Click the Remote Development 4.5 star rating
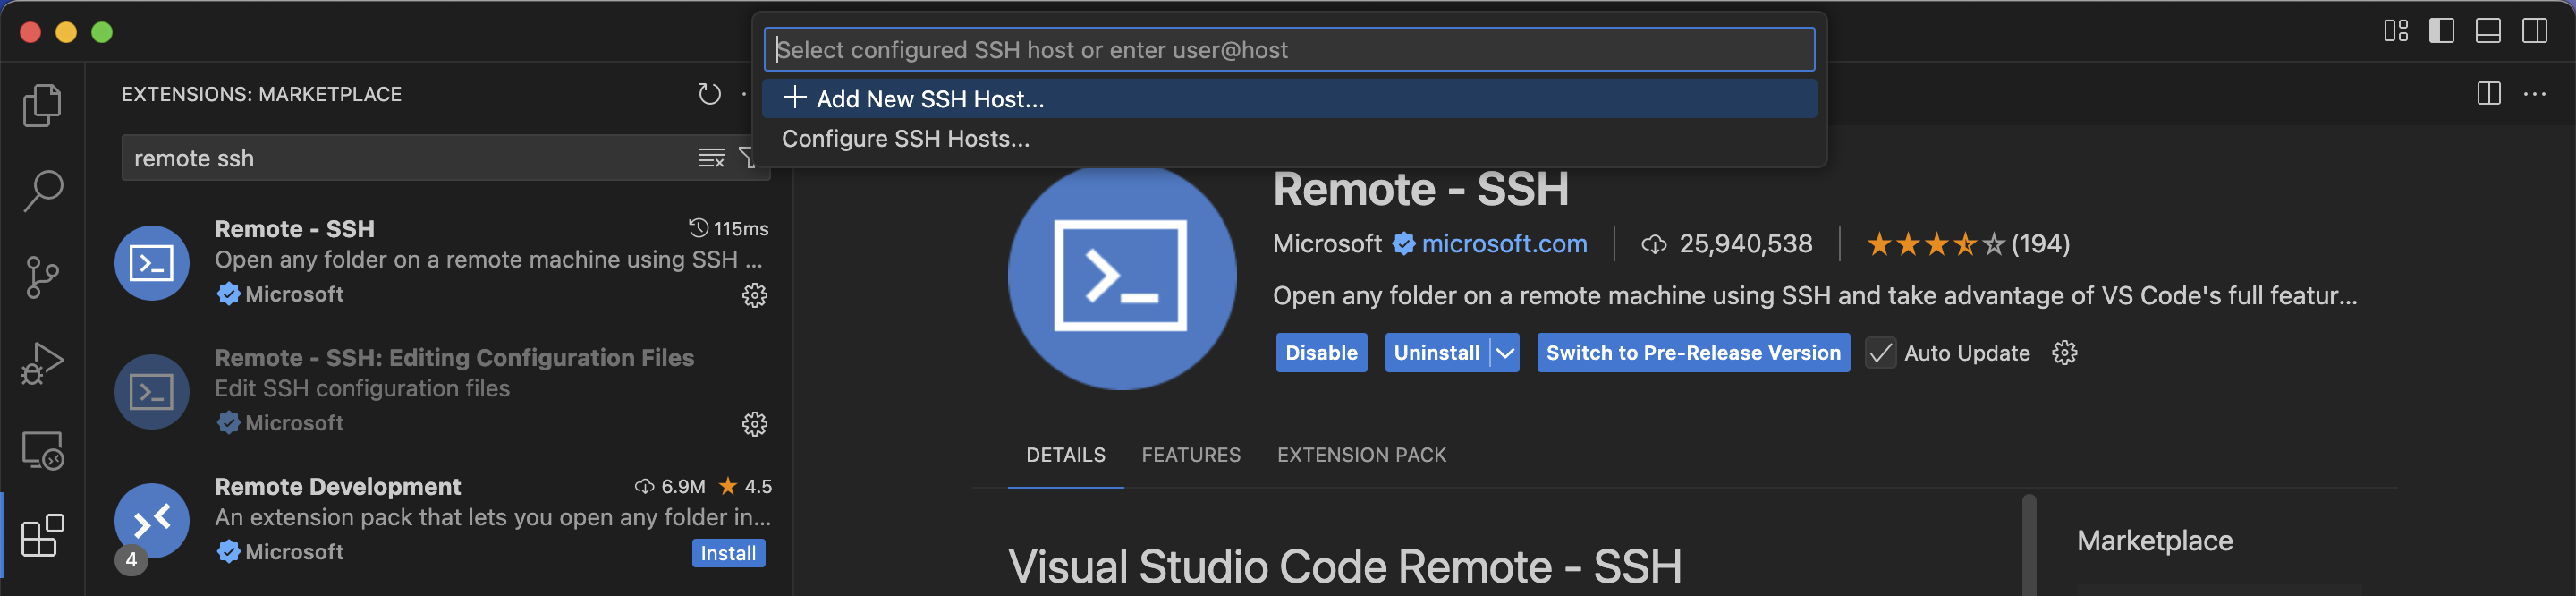Image resolution: width=2576 pixels, height=596 pixels. pos(745,487)
